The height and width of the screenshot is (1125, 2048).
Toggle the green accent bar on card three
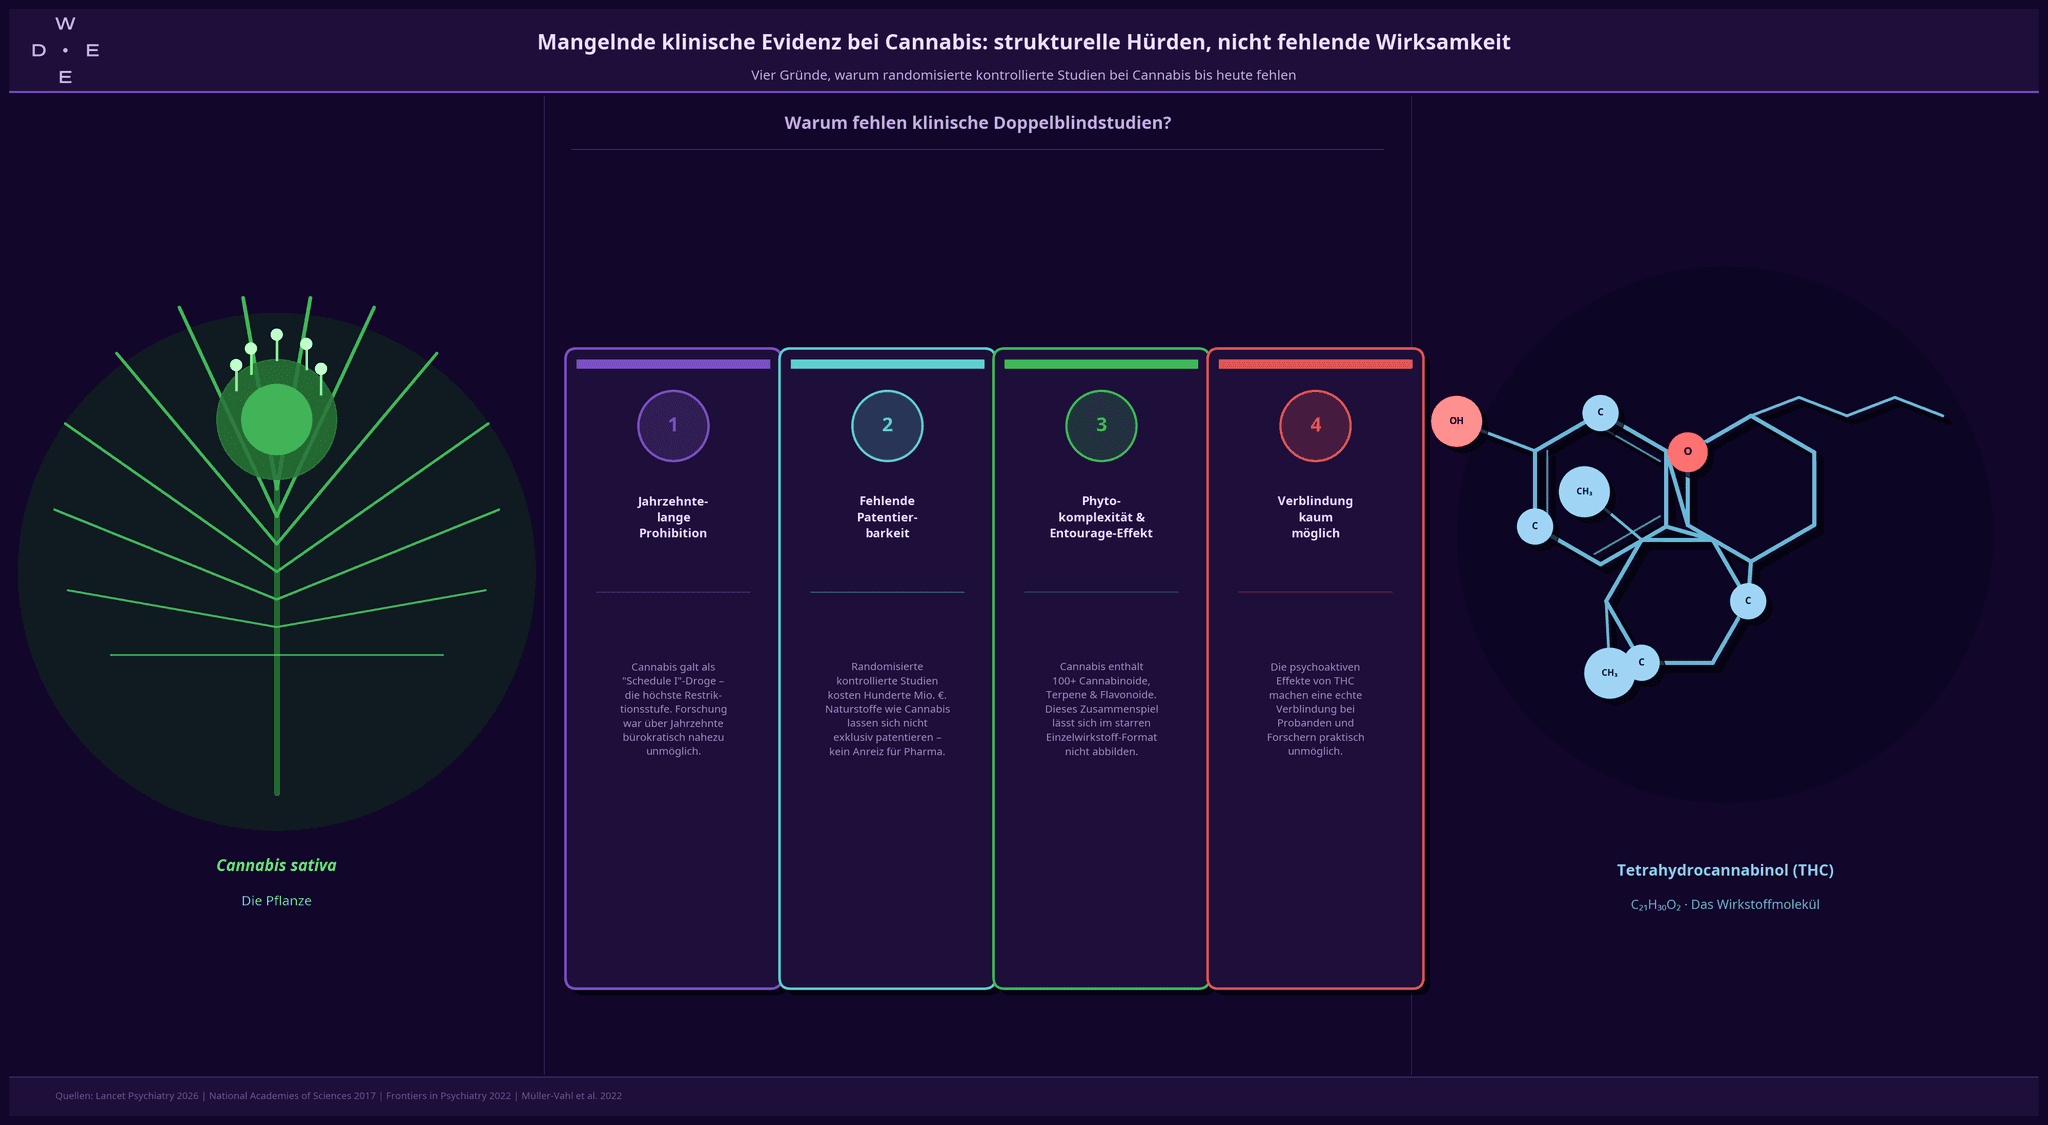coord(1100,363)
